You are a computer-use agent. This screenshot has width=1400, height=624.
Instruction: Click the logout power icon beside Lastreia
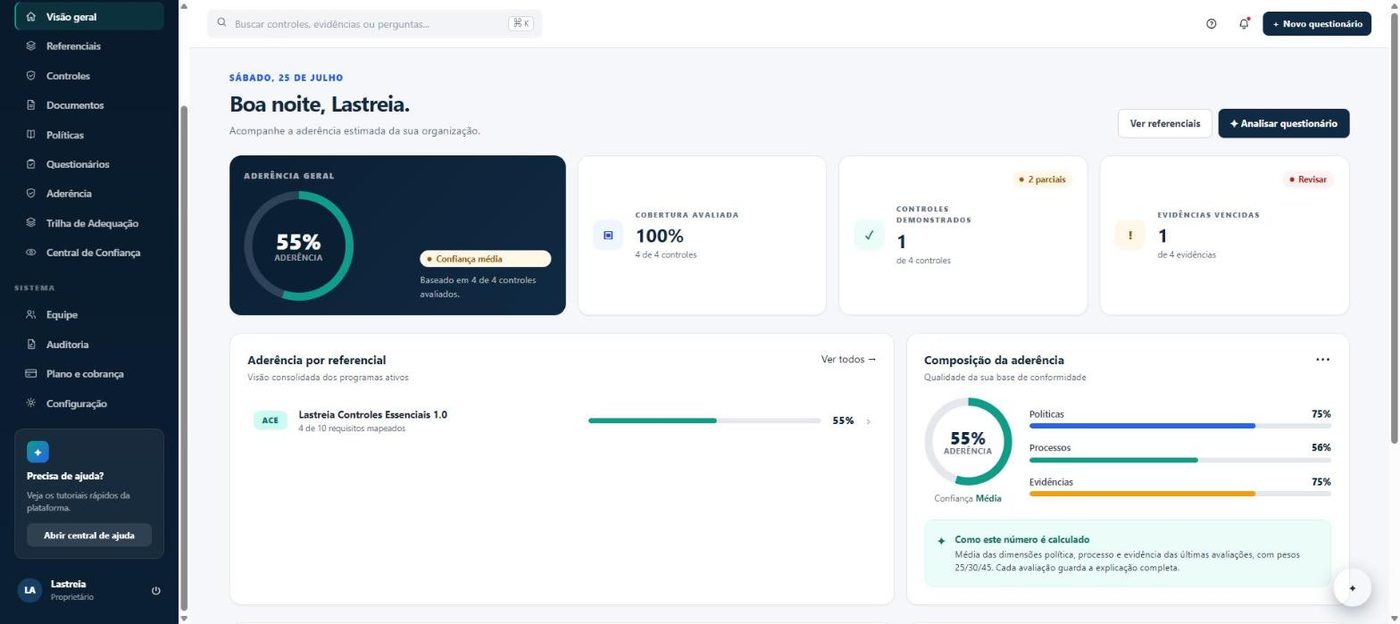(156, 590)
